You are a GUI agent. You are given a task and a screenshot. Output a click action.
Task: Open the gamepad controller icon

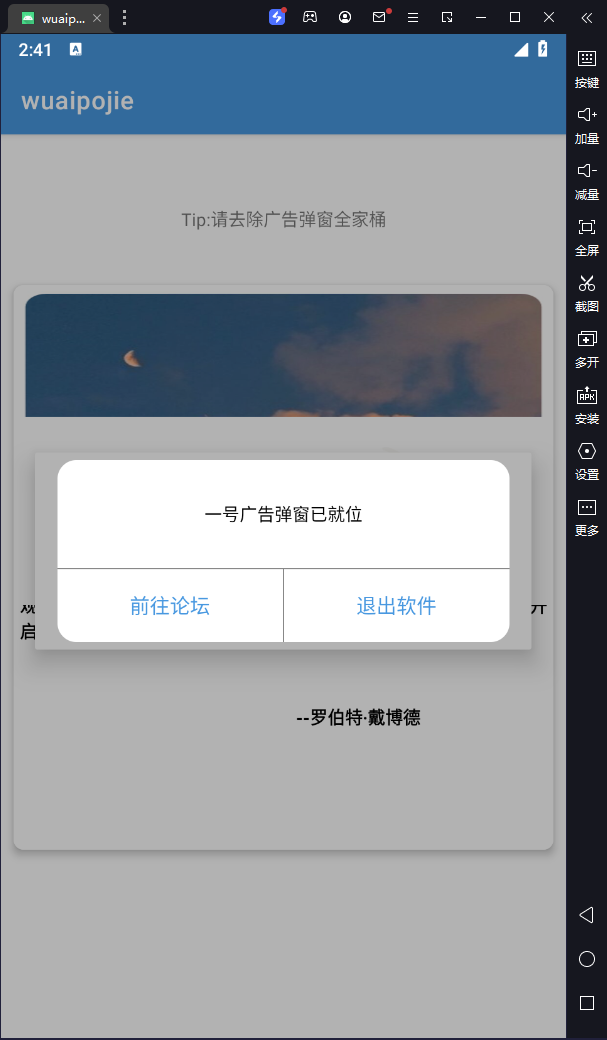click(310, 17)
